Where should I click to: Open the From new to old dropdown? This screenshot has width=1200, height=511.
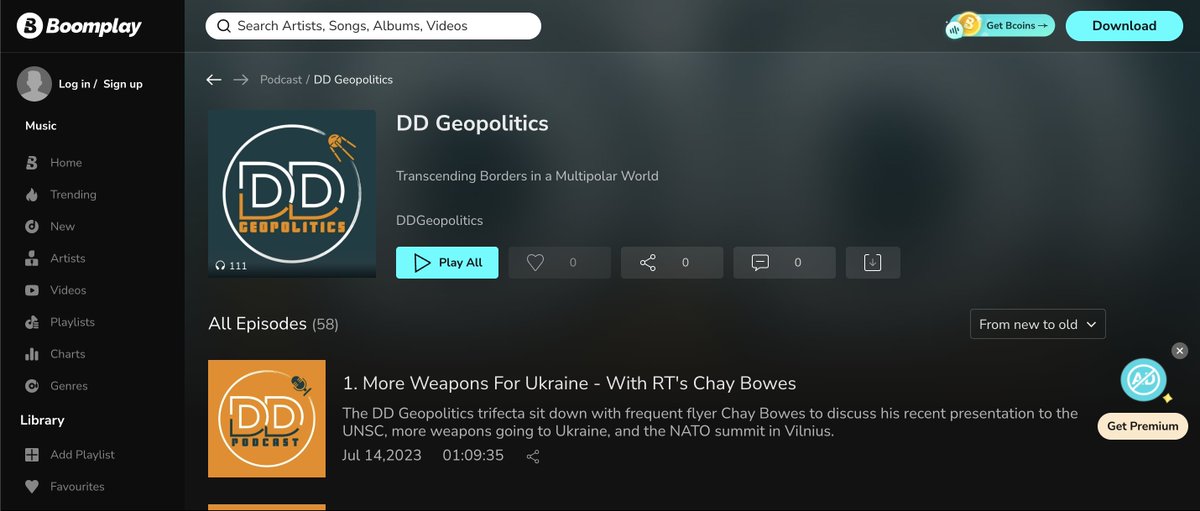(x=1038, y=324)
